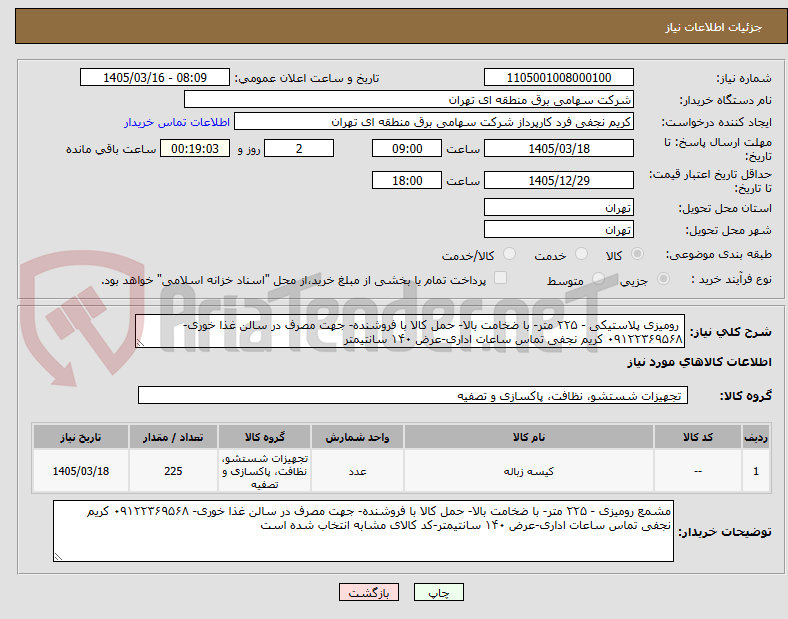Click the نام کالا column header
The image size is (788, 619).
[x=529, y=437]
